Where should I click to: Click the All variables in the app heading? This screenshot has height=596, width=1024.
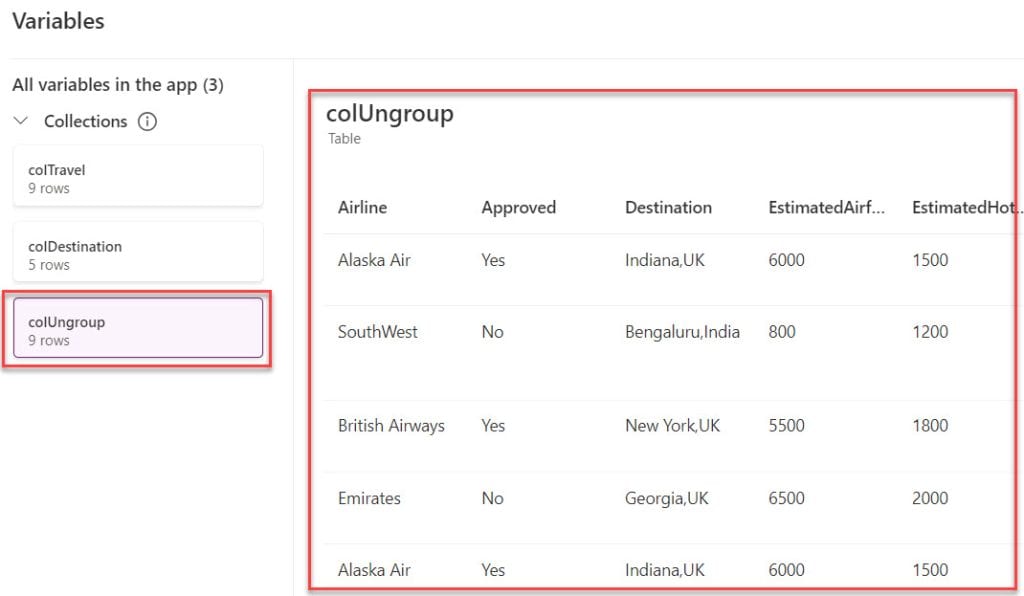pos(118,85)
